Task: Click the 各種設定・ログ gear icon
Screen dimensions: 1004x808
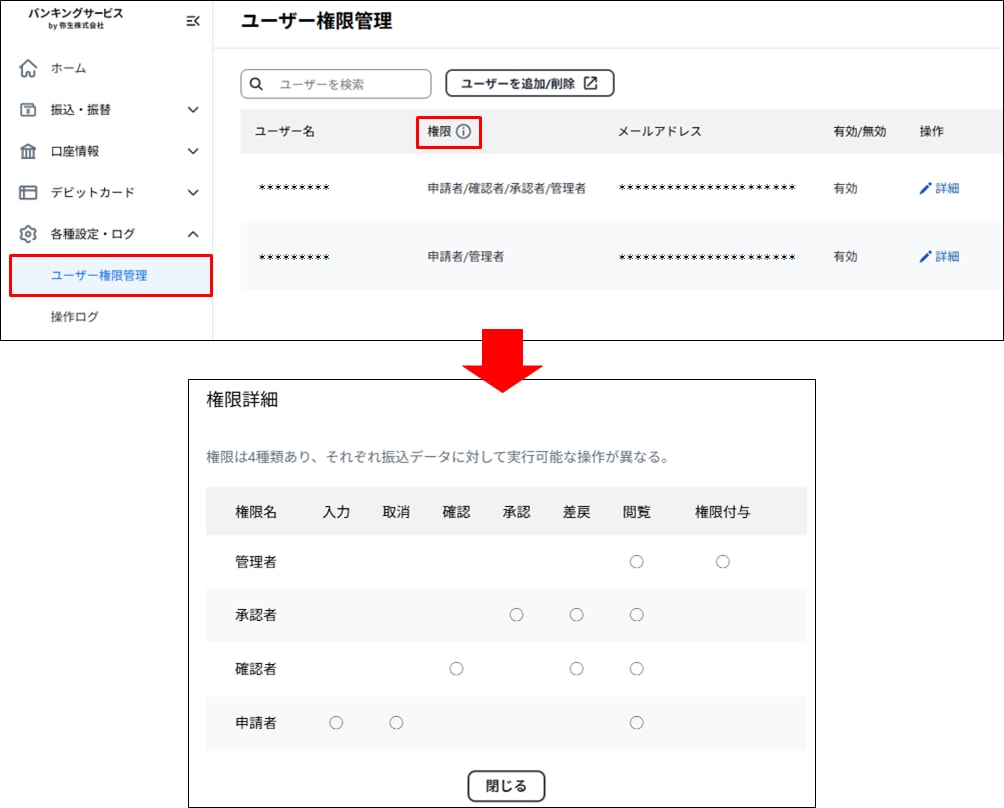Action: (x=28, y=234)
